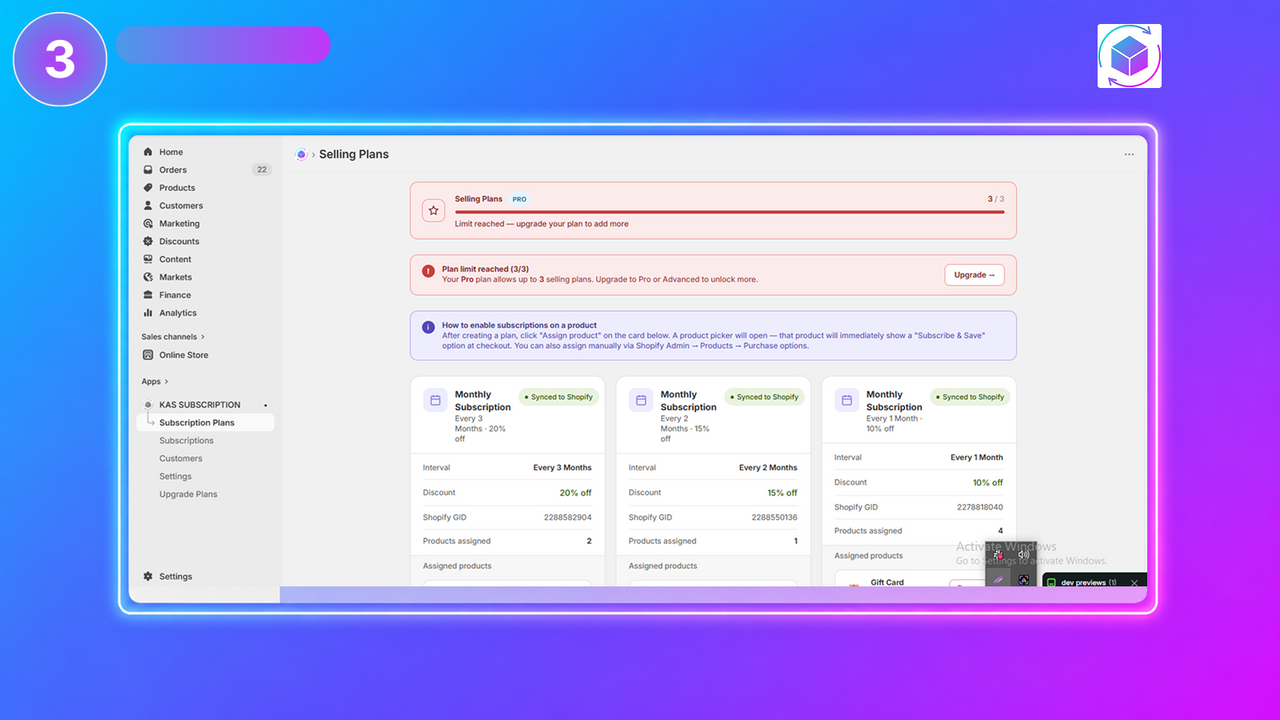Click the Selling Plans red progress bar
The width and height of the screenshot is (1280, 720).
(729, 212)
